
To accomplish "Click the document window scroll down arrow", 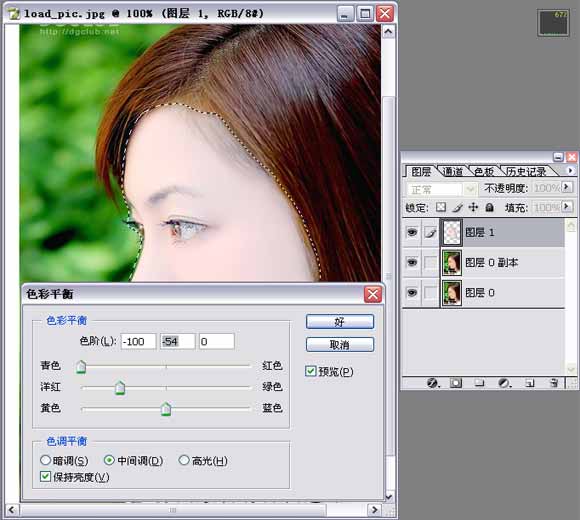I will 388,496.
